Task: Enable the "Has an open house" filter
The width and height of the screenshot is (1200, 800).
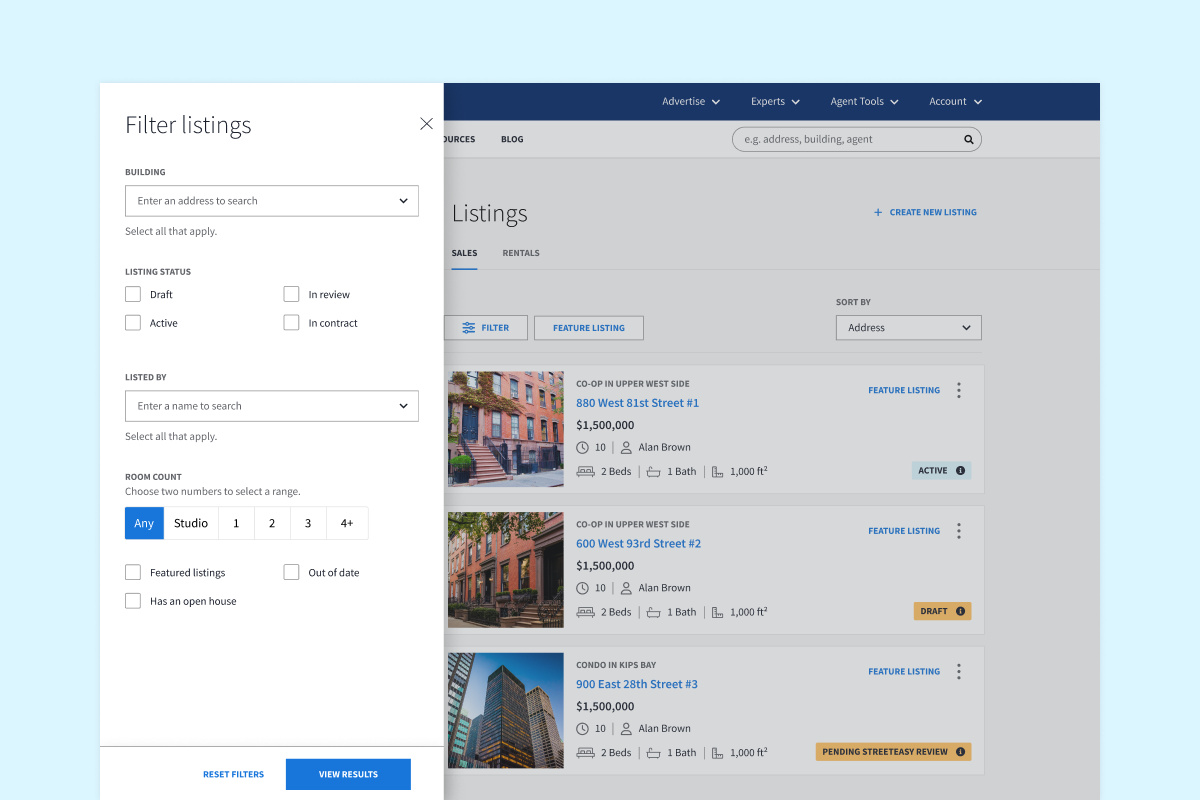Action: 133,600
